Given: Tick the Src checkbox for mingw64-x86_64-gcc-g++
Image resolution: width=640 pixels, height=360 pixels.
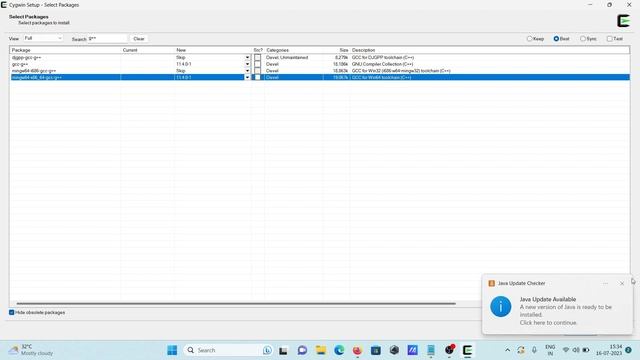Looking at the screenshot, I should tap(257, 77).
